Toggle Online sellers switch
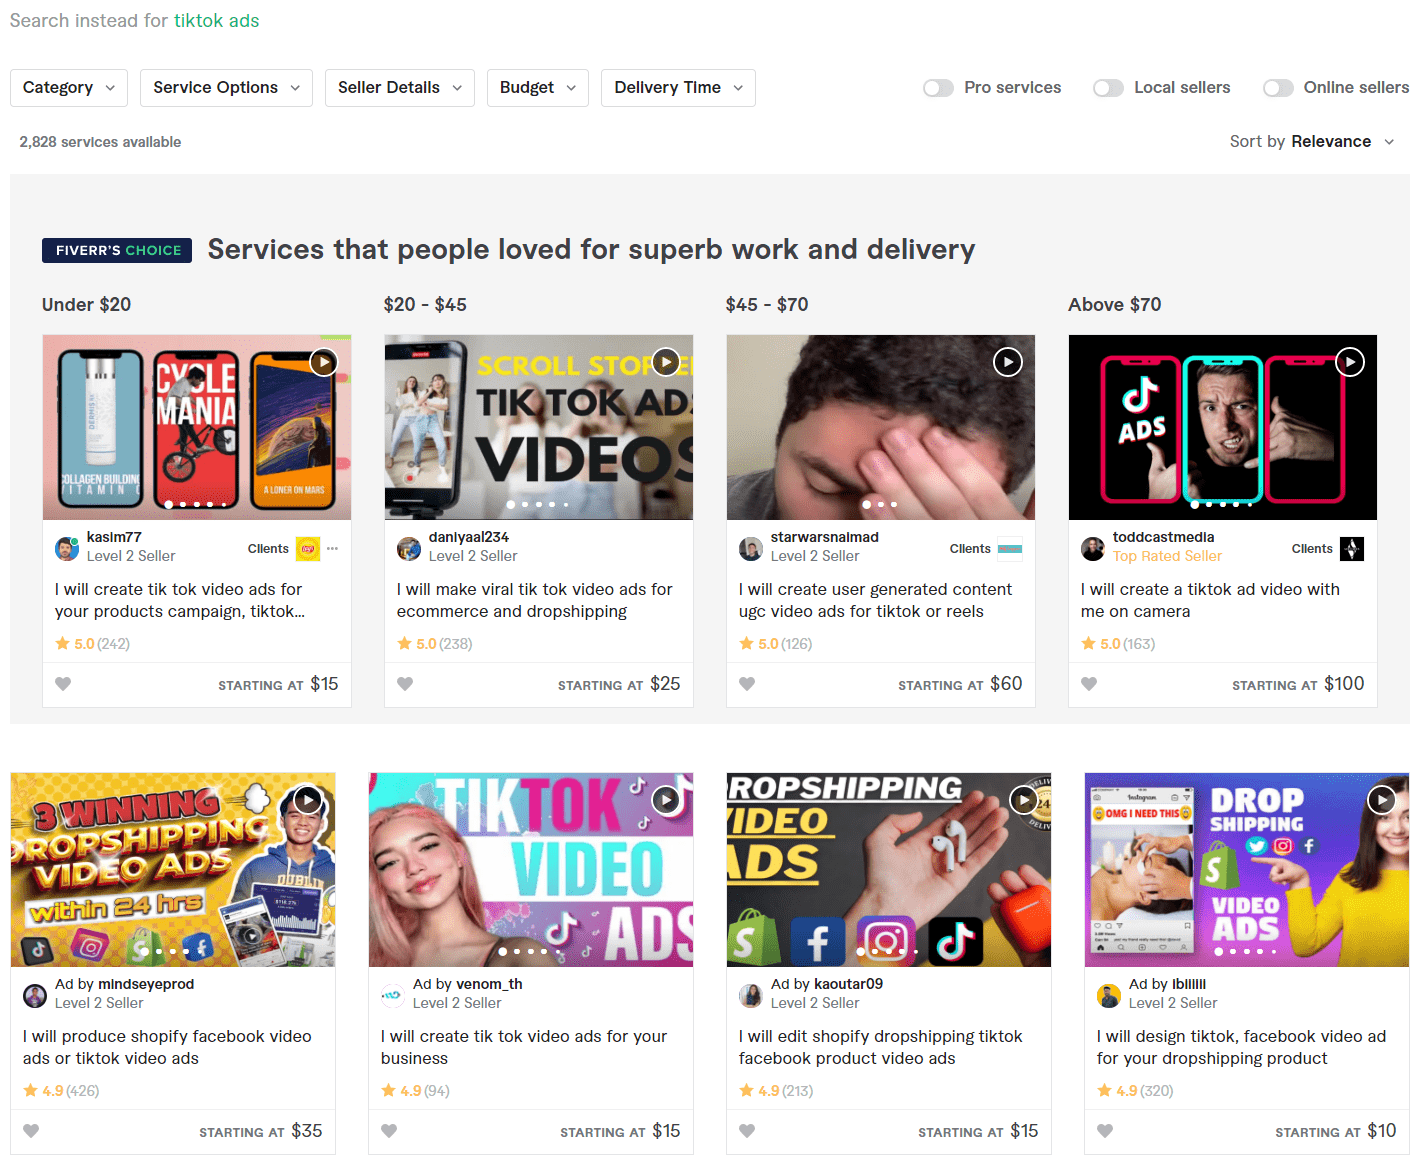 [1278, 88]
